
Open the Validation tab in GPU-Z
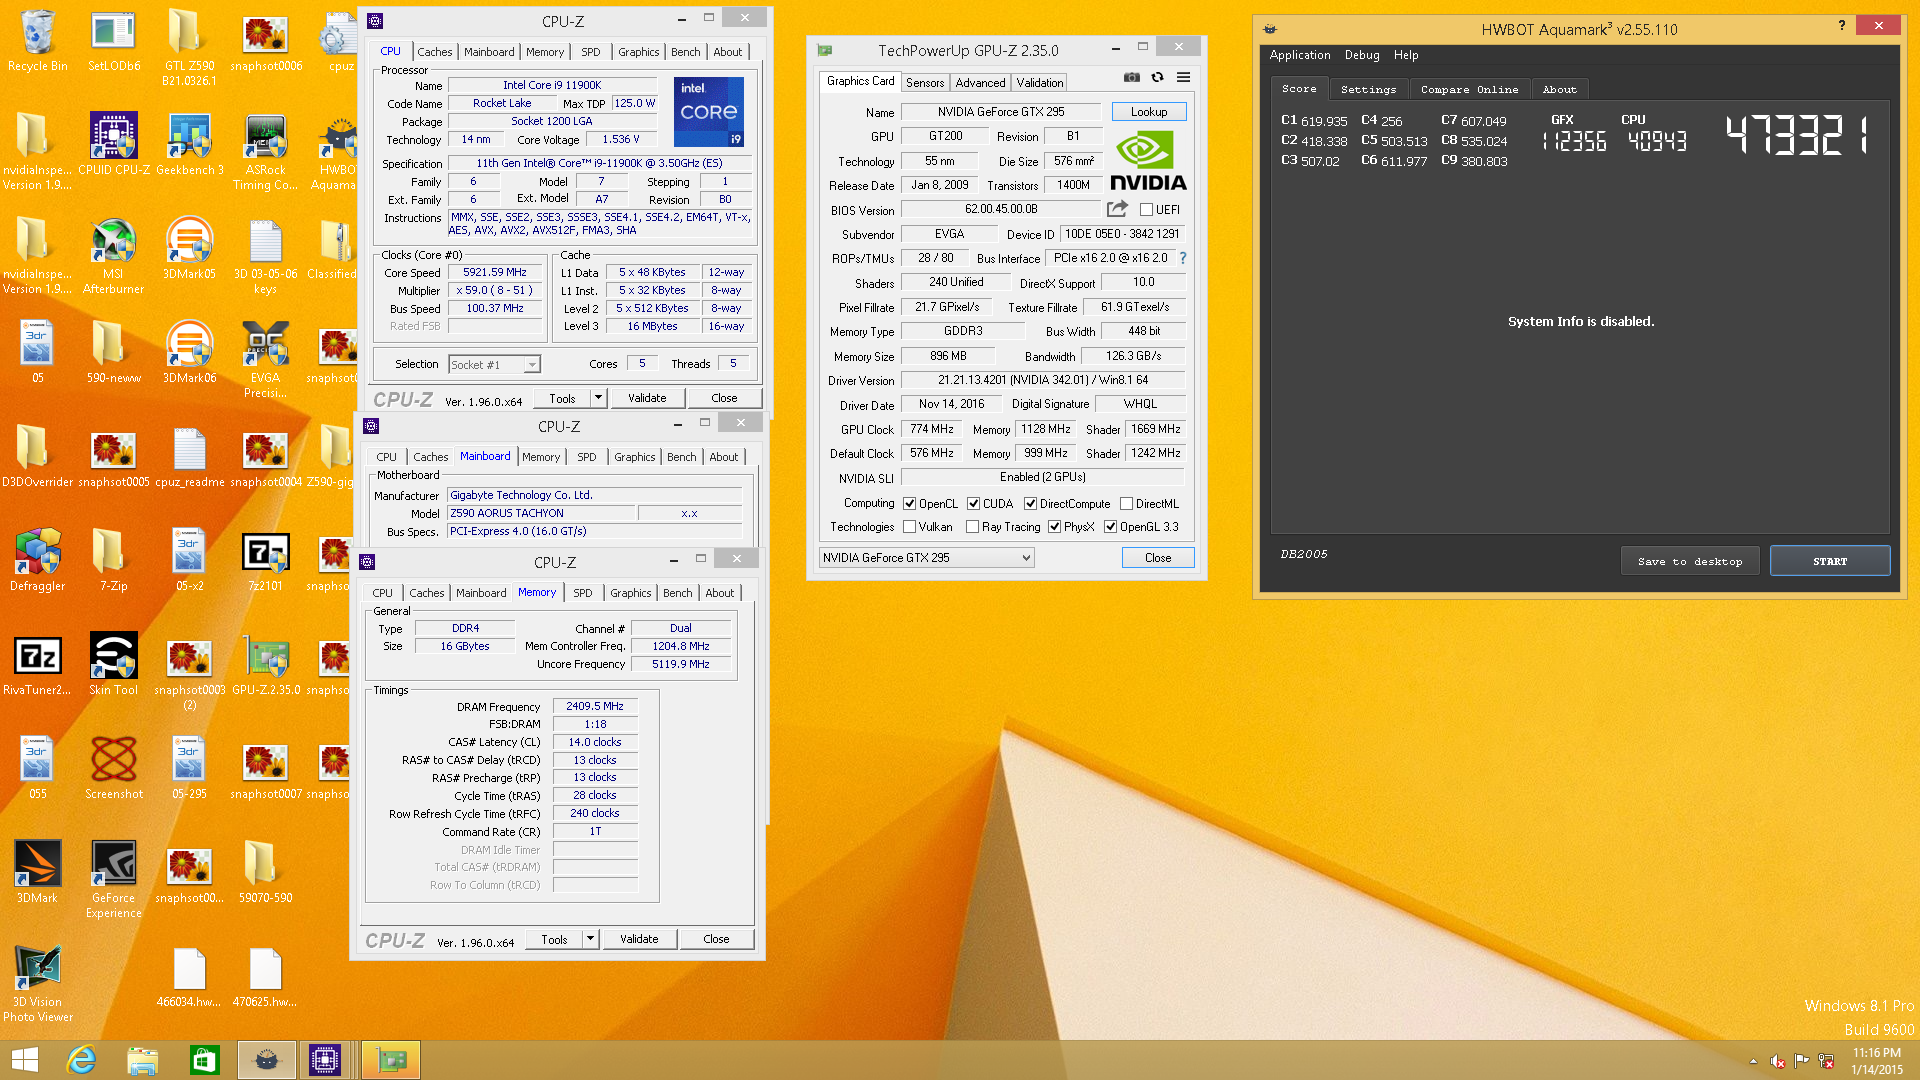[1040, 83]
